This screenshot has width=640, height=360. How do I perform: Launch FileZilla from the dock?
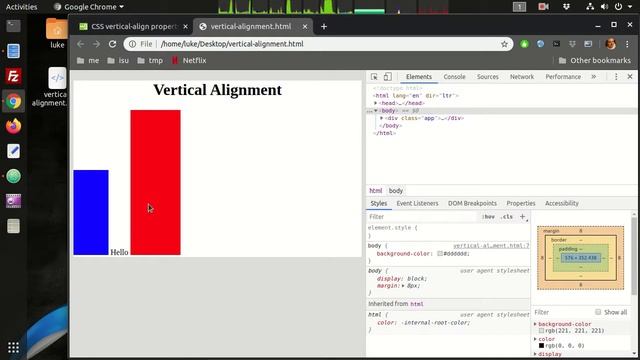13,76
